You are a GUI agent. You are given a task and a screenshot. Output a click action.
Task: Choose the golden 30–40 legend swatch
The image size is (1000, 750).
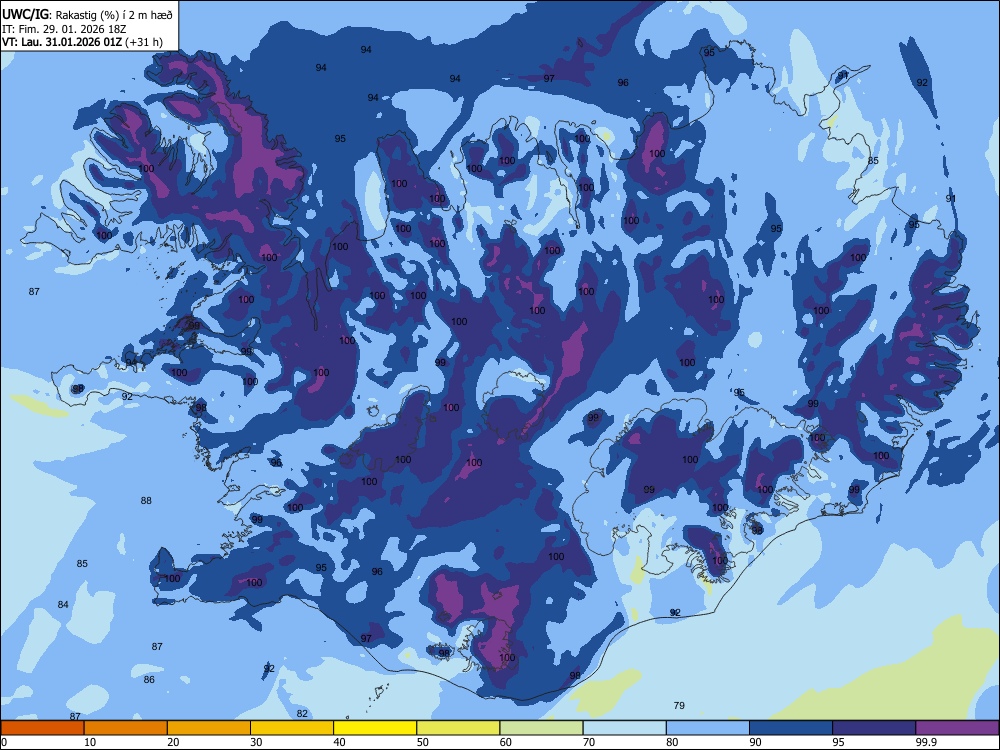[292, 728]
